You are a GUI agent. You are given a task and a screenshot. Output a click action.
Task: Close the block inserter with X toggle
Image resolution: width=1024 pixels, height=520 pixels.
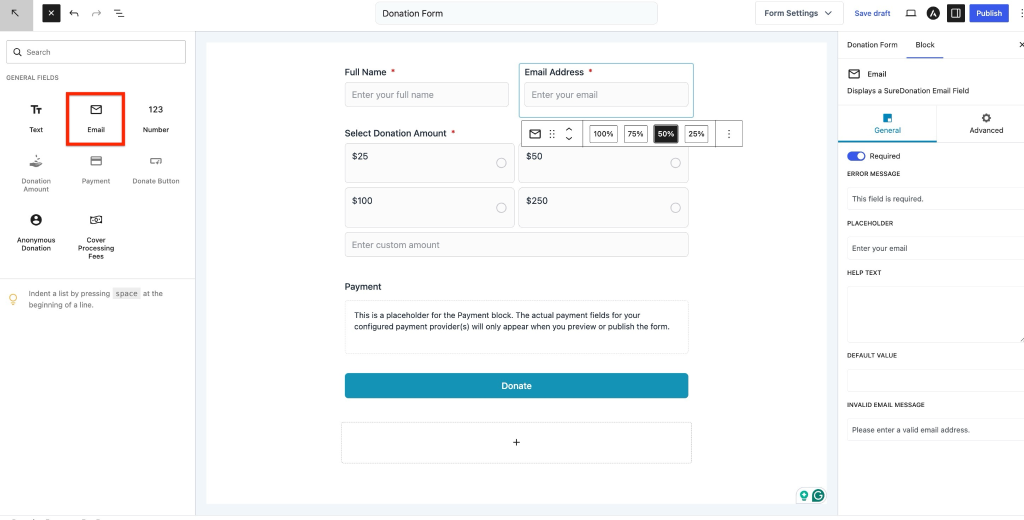pos(52,13)
